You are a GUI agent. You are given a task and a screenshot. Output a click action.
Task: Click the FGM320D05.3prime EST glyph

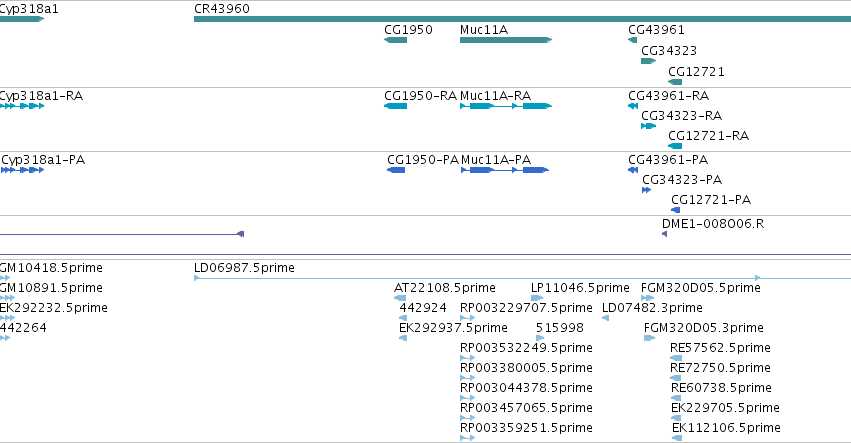pyautogui.click(x=650, y=338)
